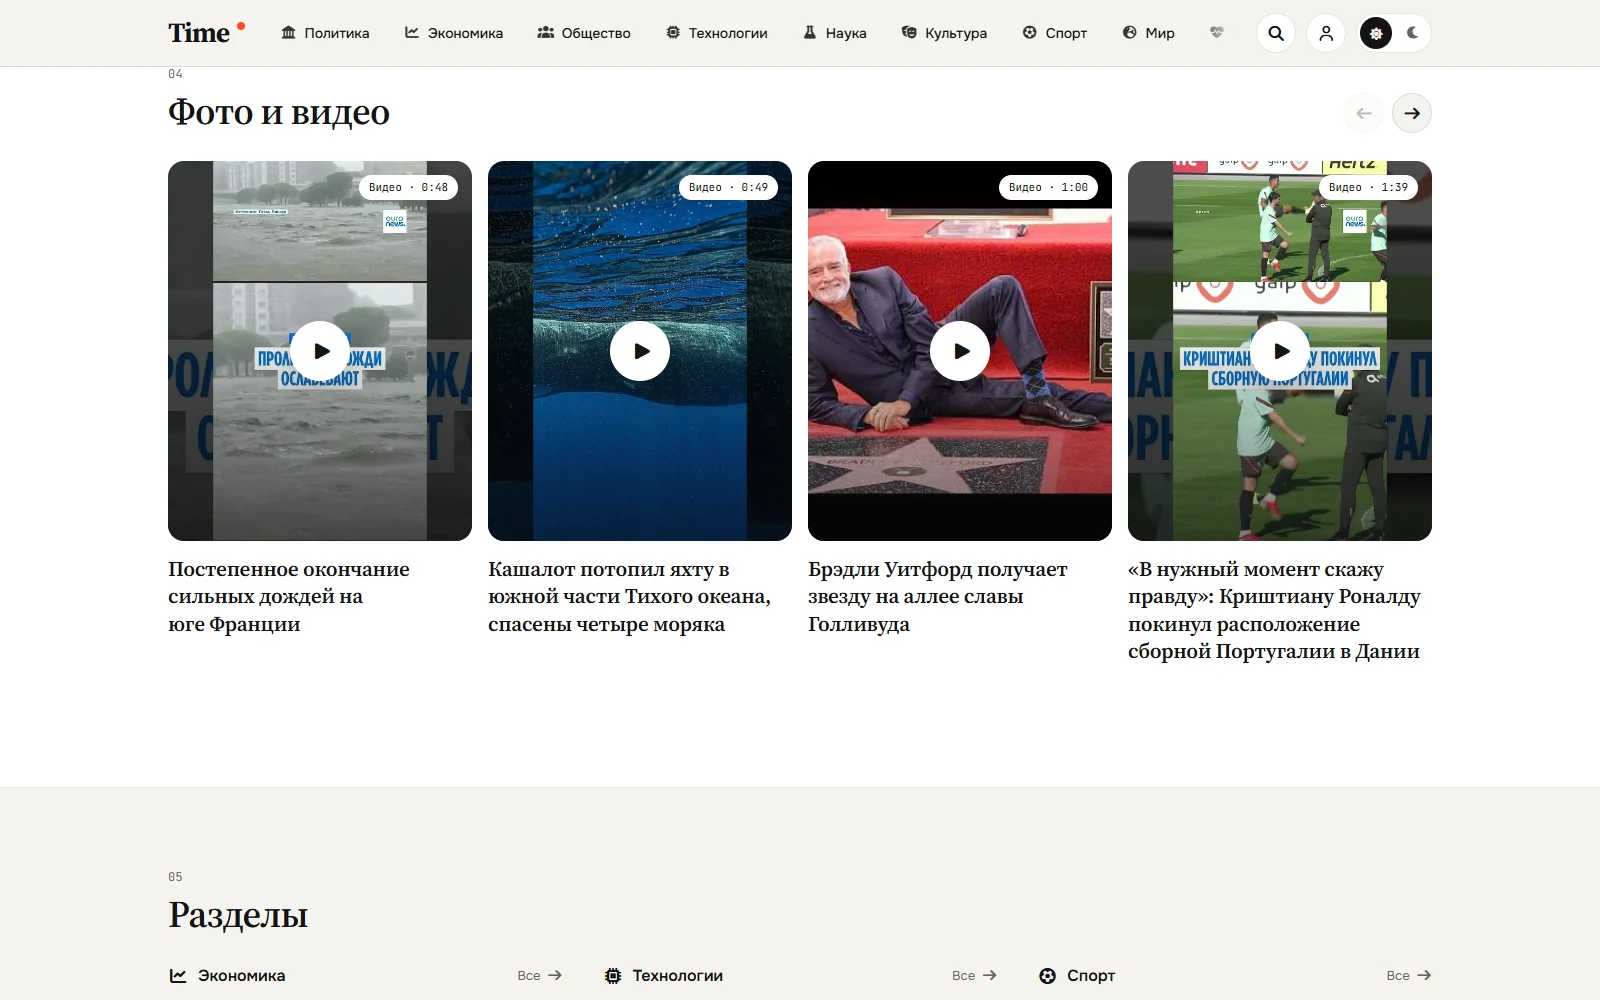The width and height of the screenshot is (1600, 1000).
Task: Switch to light theme sun toggle
Action: [1376, 33]
